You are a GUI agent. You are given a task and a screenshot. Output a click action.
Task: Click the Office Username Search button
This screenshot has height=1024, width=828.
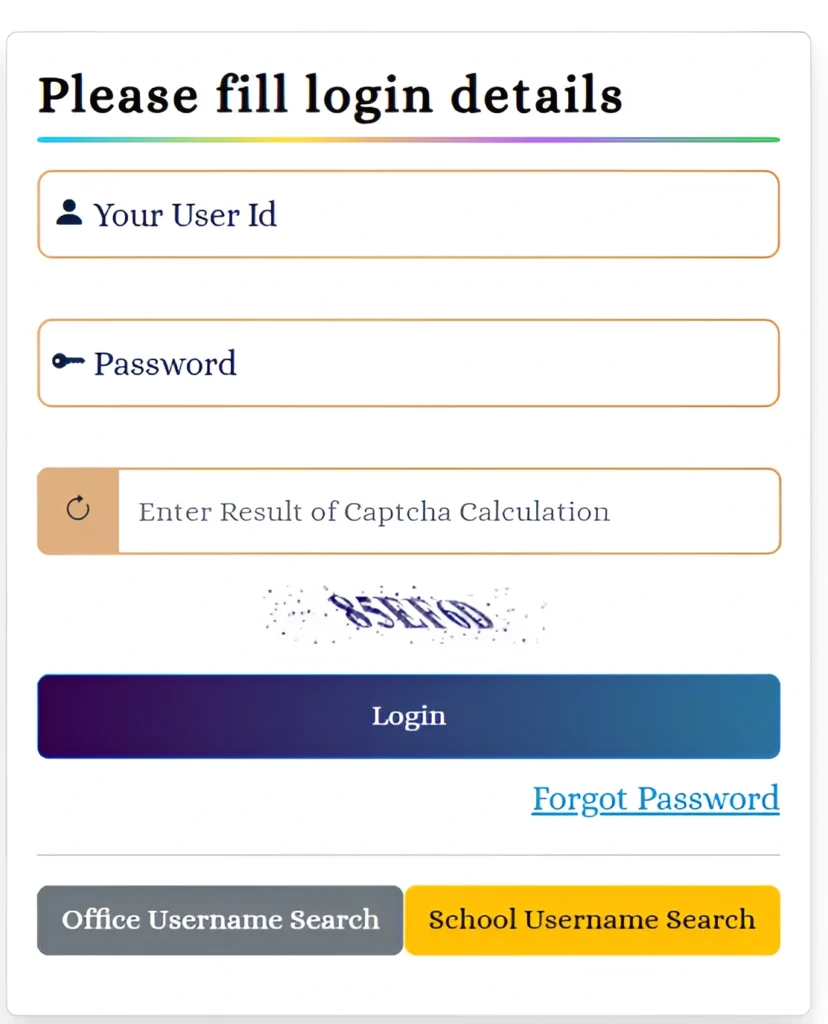(220, 920)
